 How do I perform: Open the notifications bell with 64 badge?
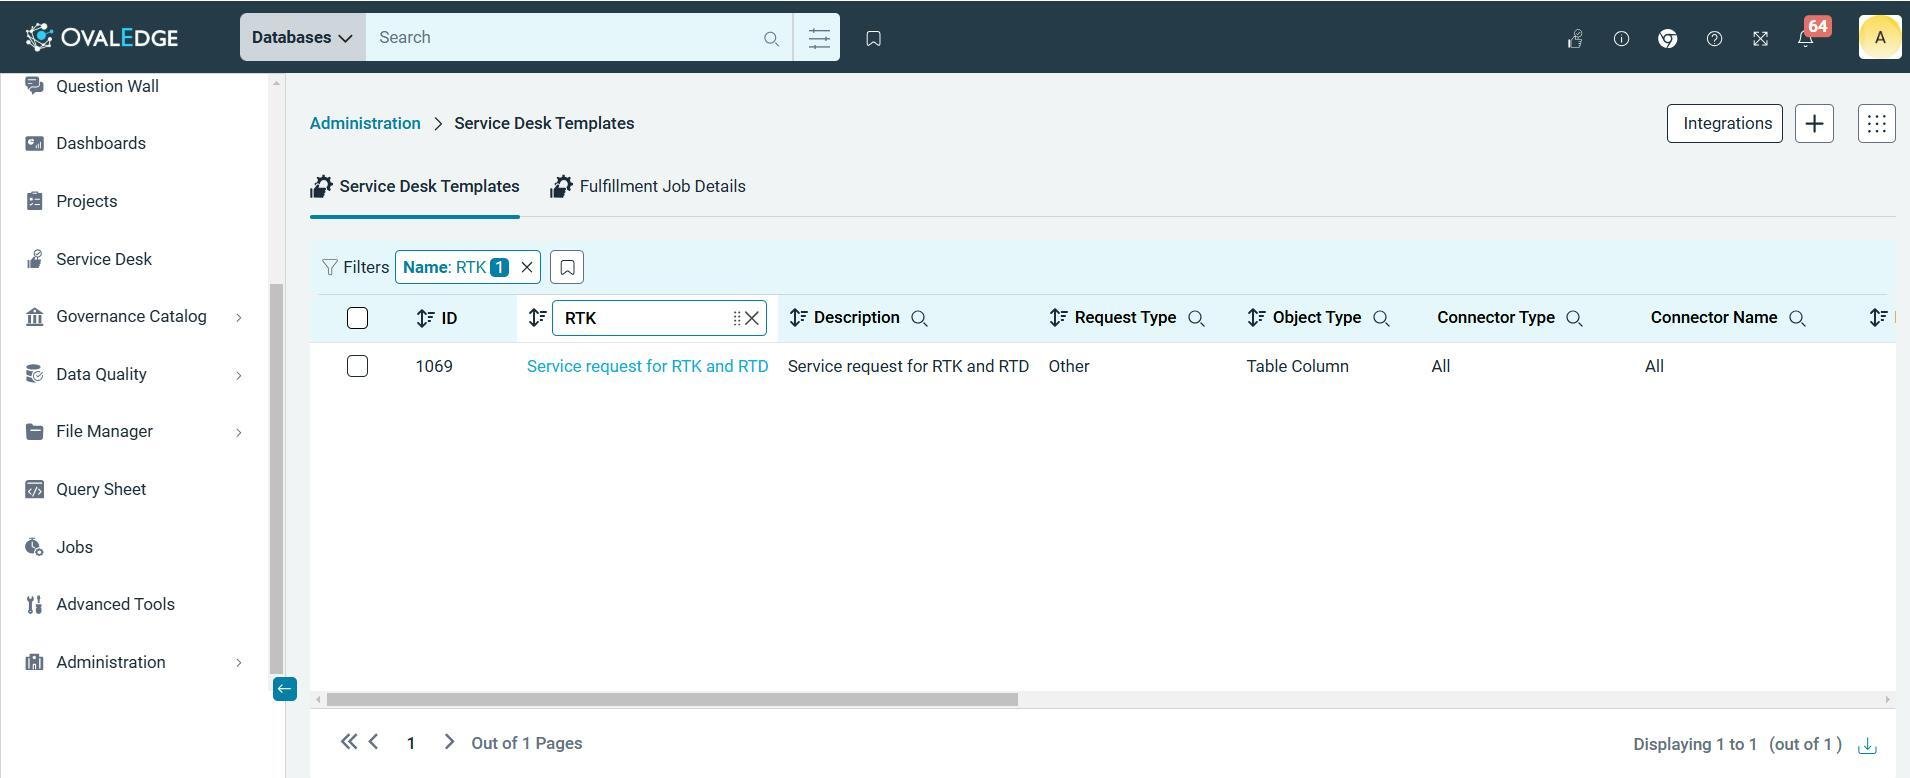coord(1805,39)
